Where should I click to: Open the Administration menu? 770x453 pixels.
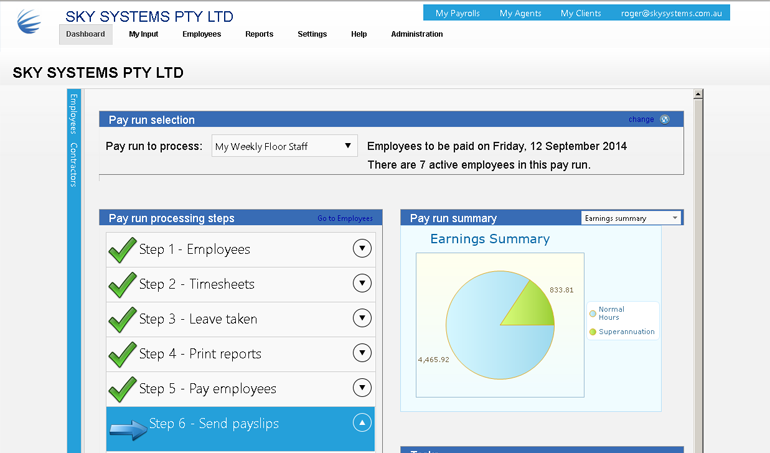click(x=417, y=34)
